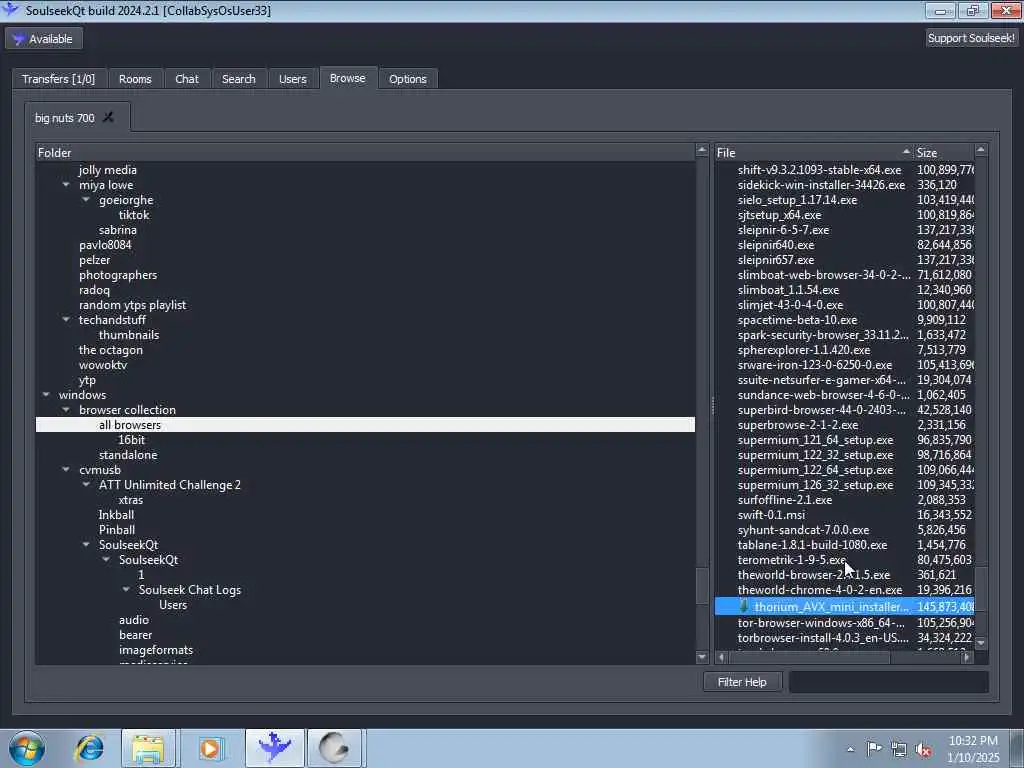Sort by the Size column header
The width and height of the screenshot is (1024, 768).
coord(944,153)
